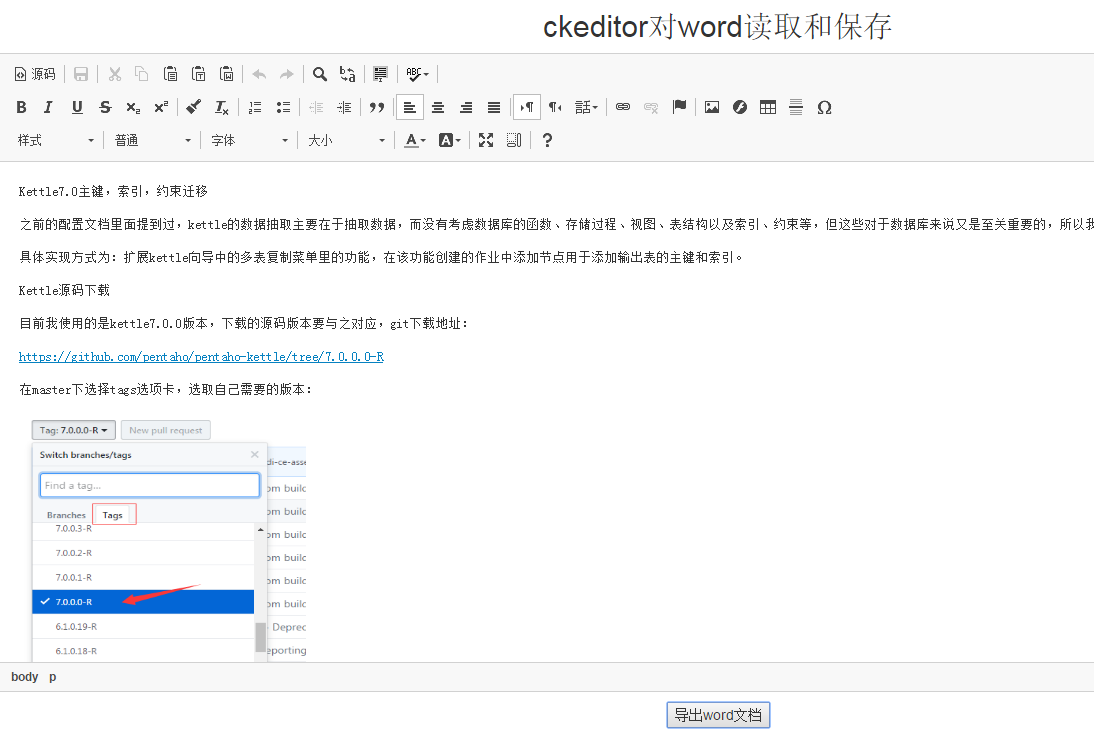Set text direction right to left
This screenshot has height=738, width=1094.
pos(555,107)
